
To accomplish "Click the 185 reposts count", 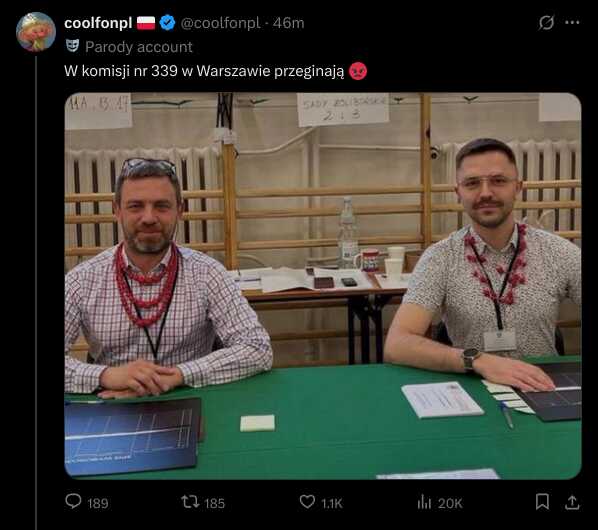I will (x=215, y=504).
